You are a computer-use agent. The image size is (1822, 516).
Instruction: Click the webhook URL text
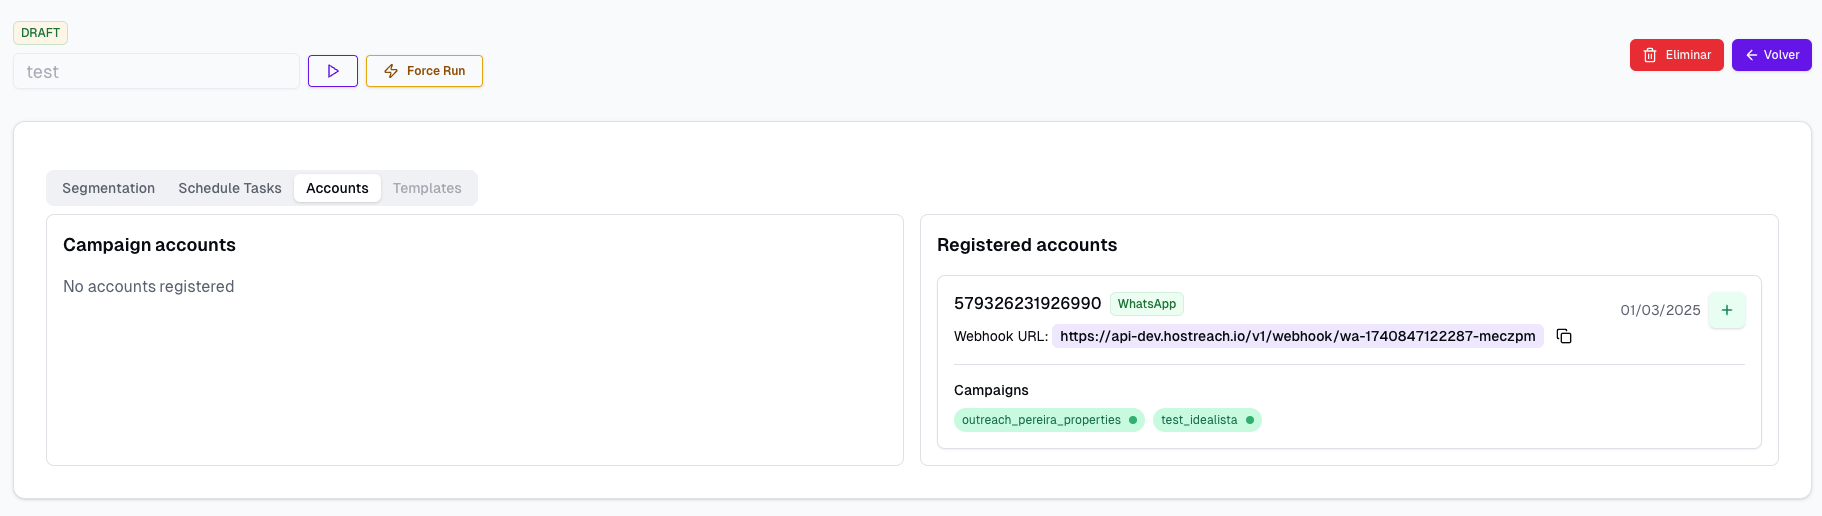[x=1297, y=336]
